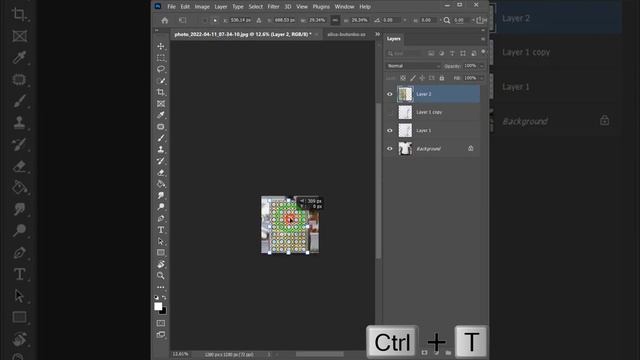640x360 pixels.
Task: Turn layer filtering on or off
Action: (x=484, y=52)
